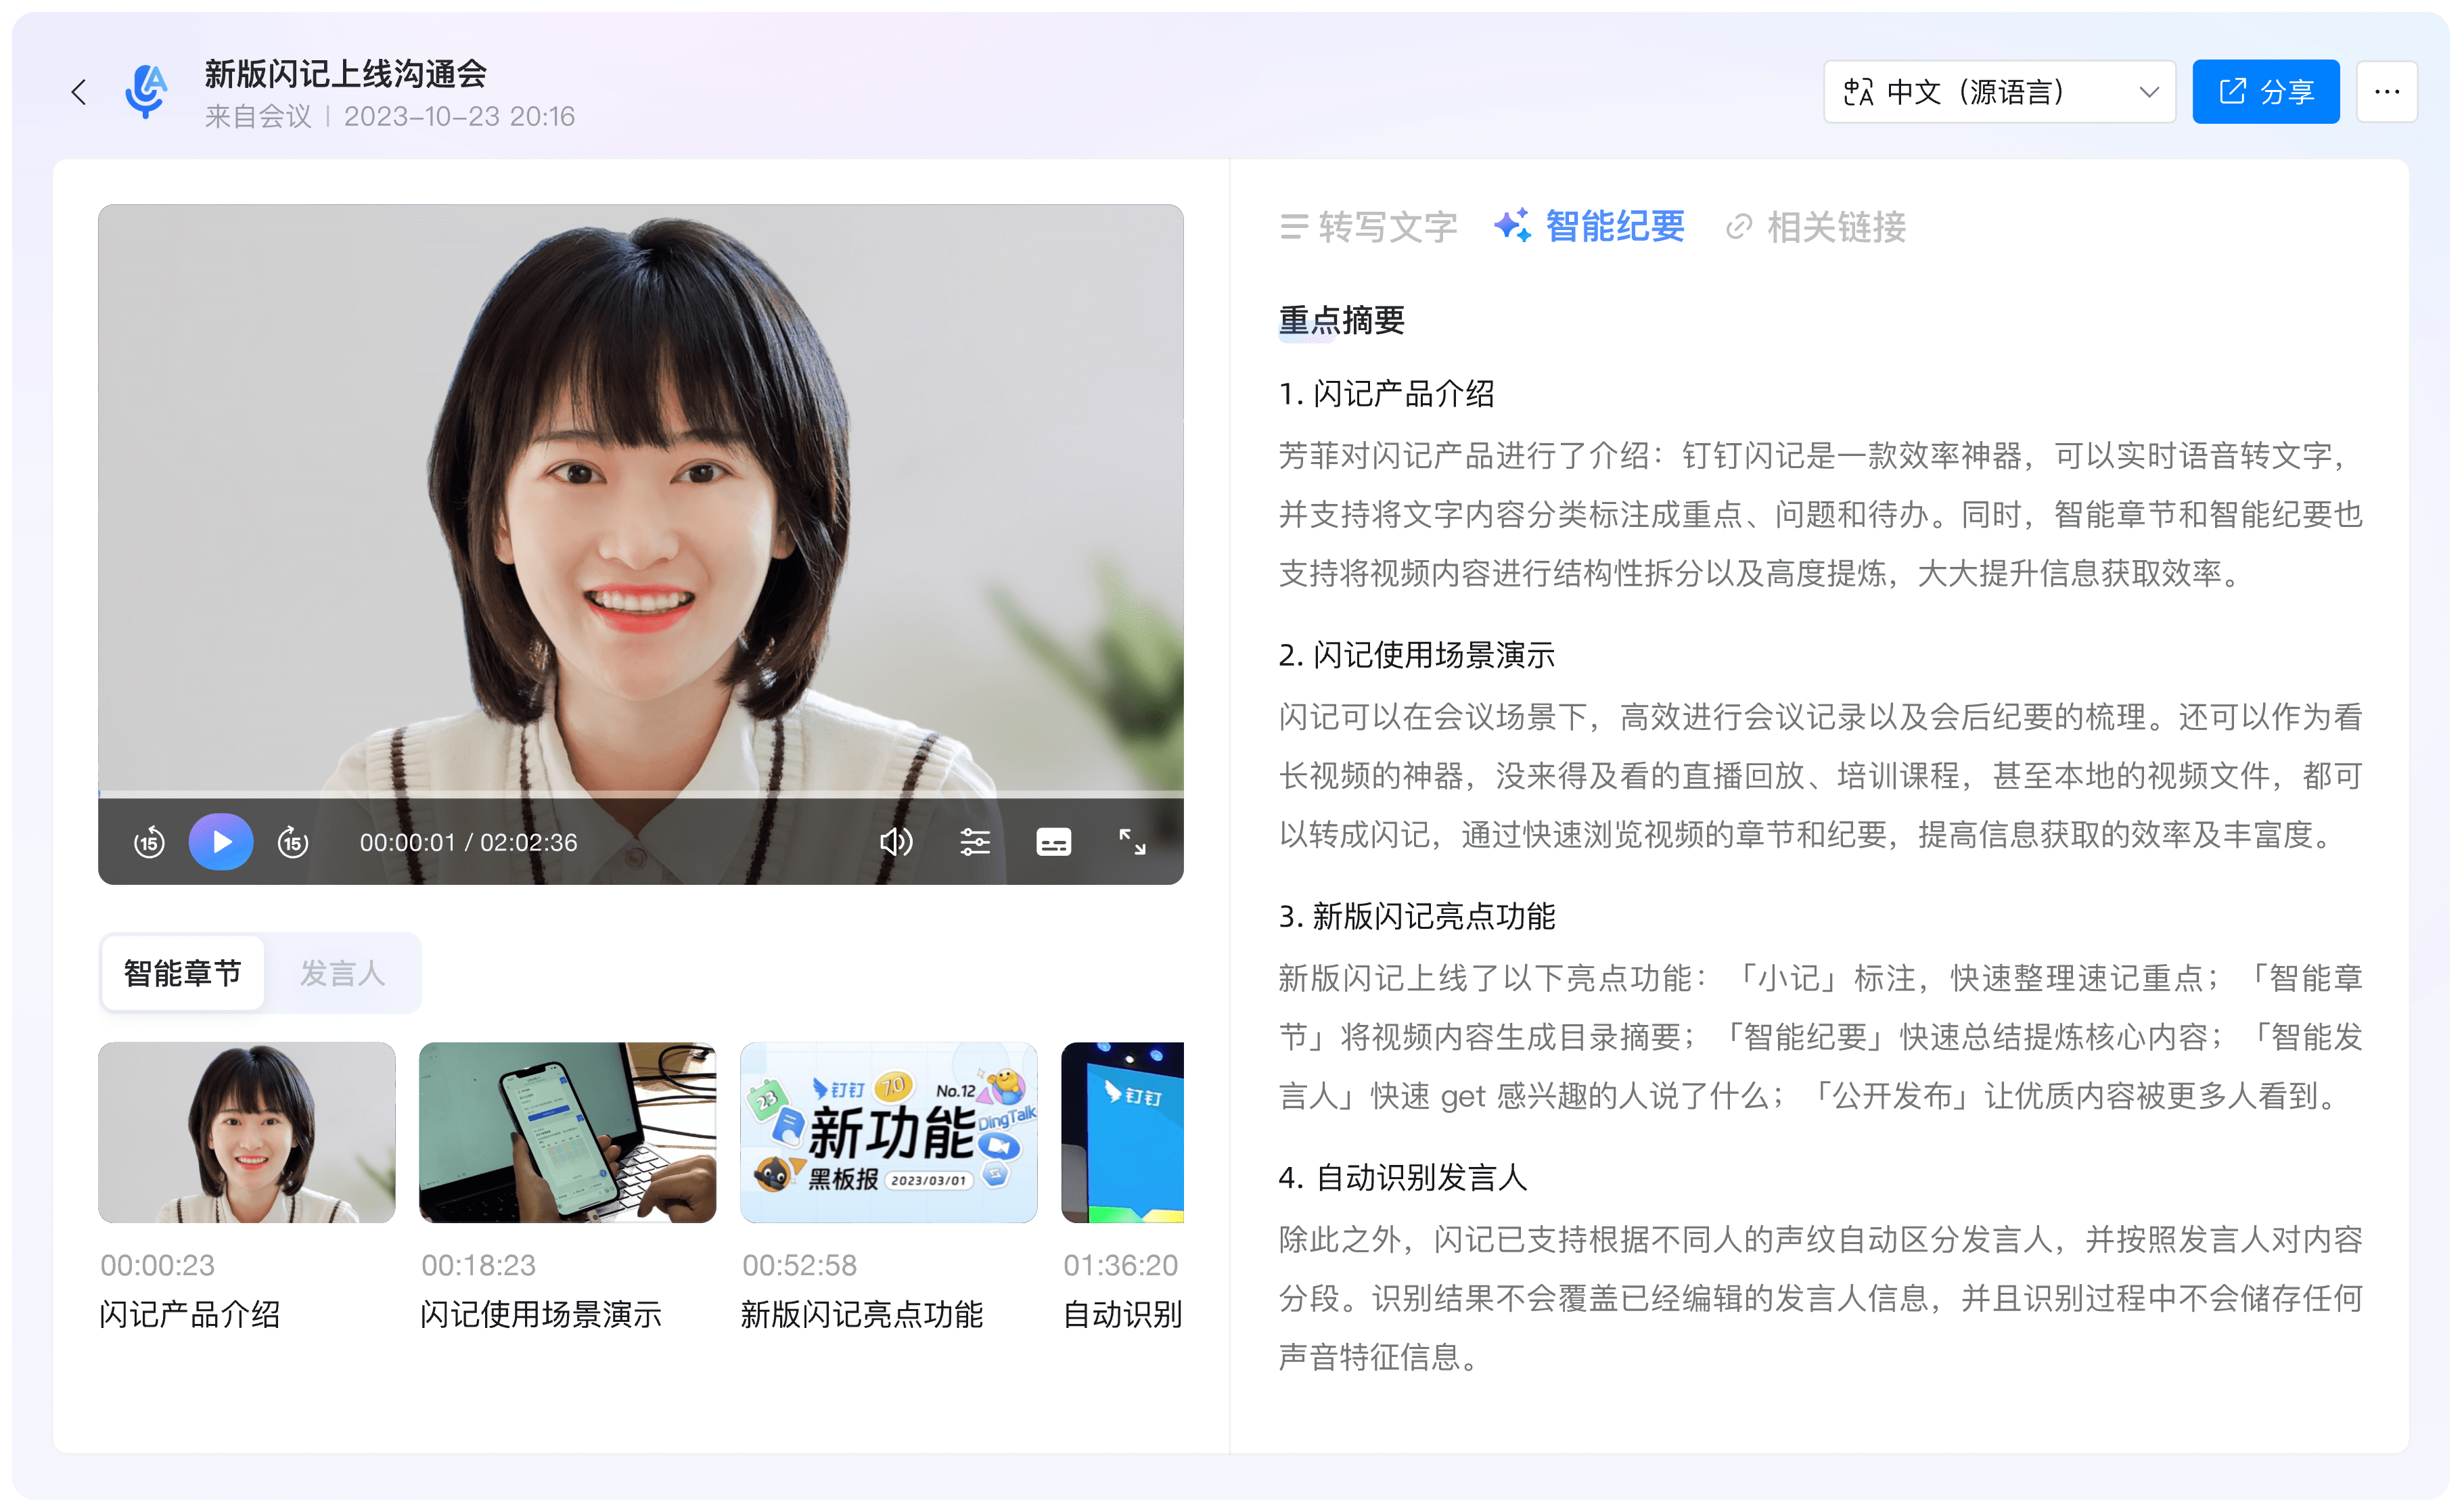Select 智能章节 chapter toggle

pos(183,973)
